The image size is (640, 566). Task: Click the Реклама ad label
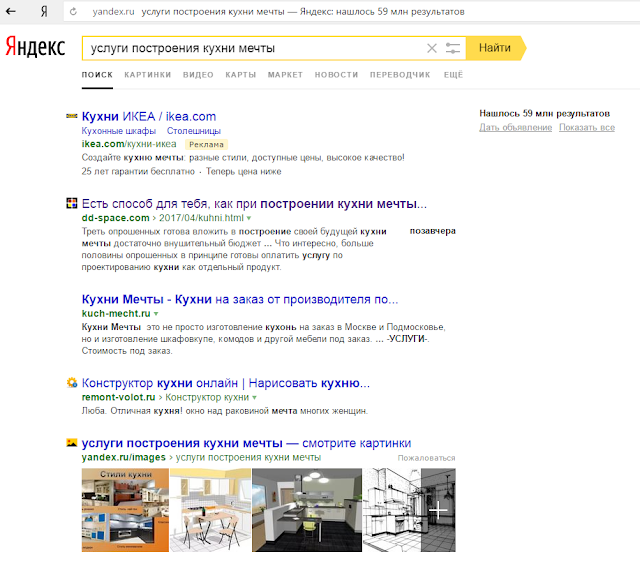206,144
